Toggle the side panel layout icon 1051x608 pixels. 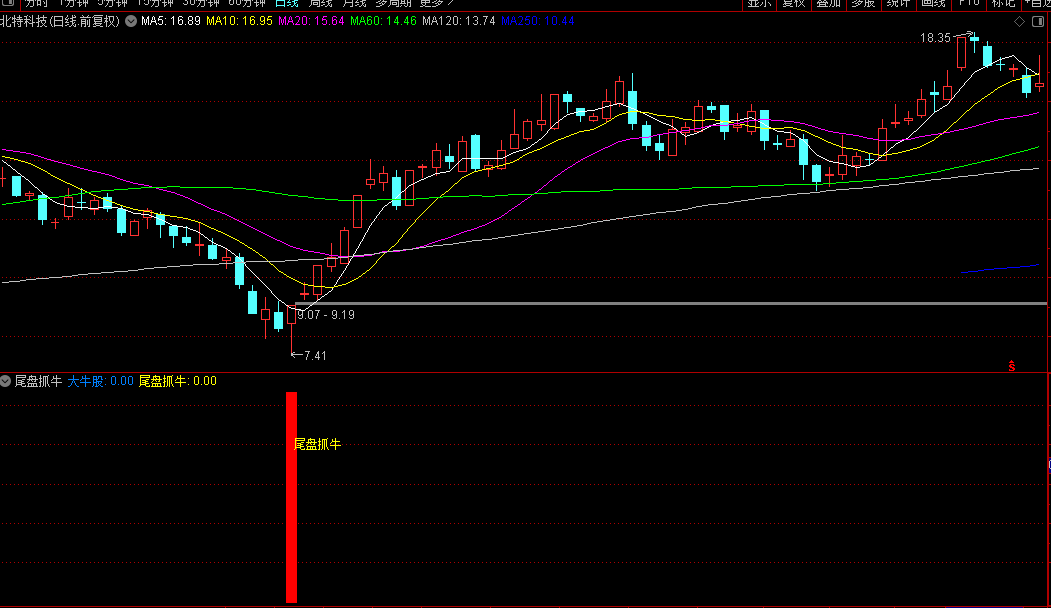[1038, 21]
